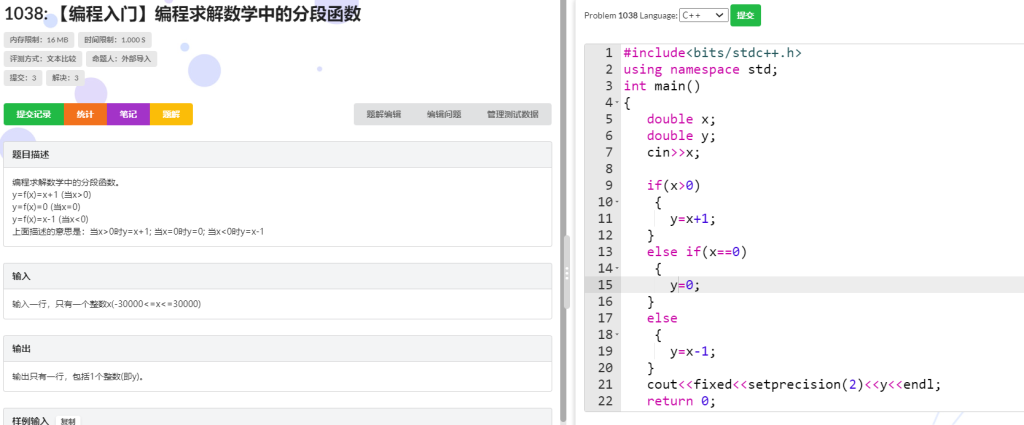Click the text y=f(x)=0 (当x=0)
Screen dimensions: 1024x425
tap(46, 207)
